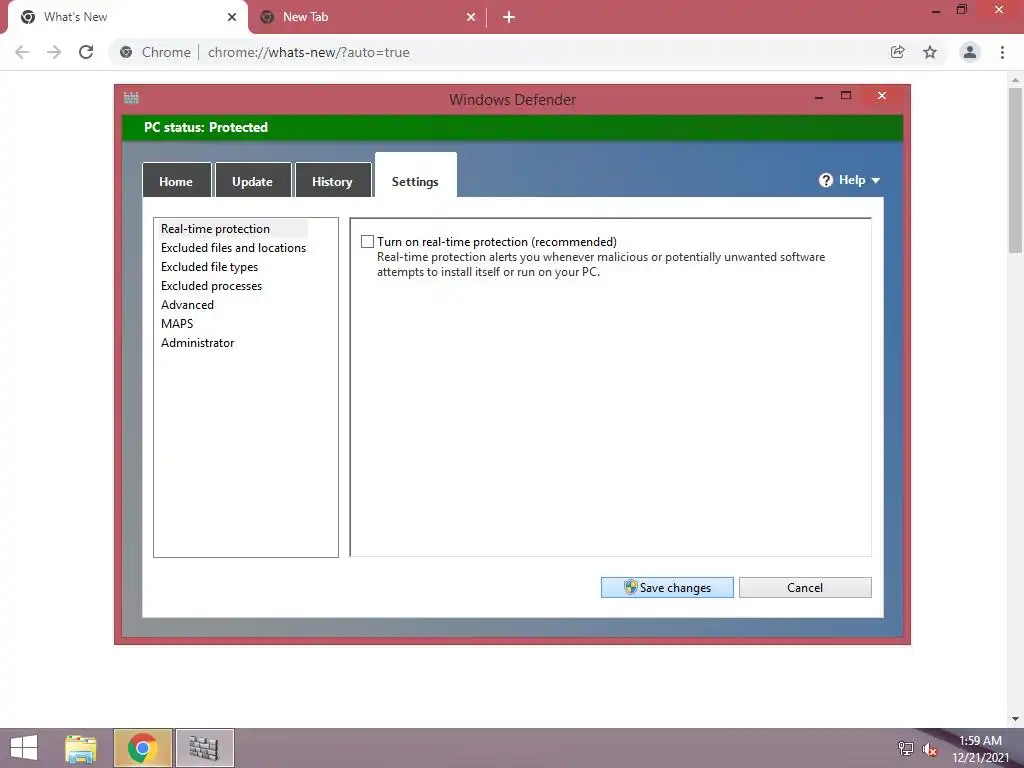Open the Chrome profile avatar
This screenshot has height=768, width=1024.
click(970, 52)
